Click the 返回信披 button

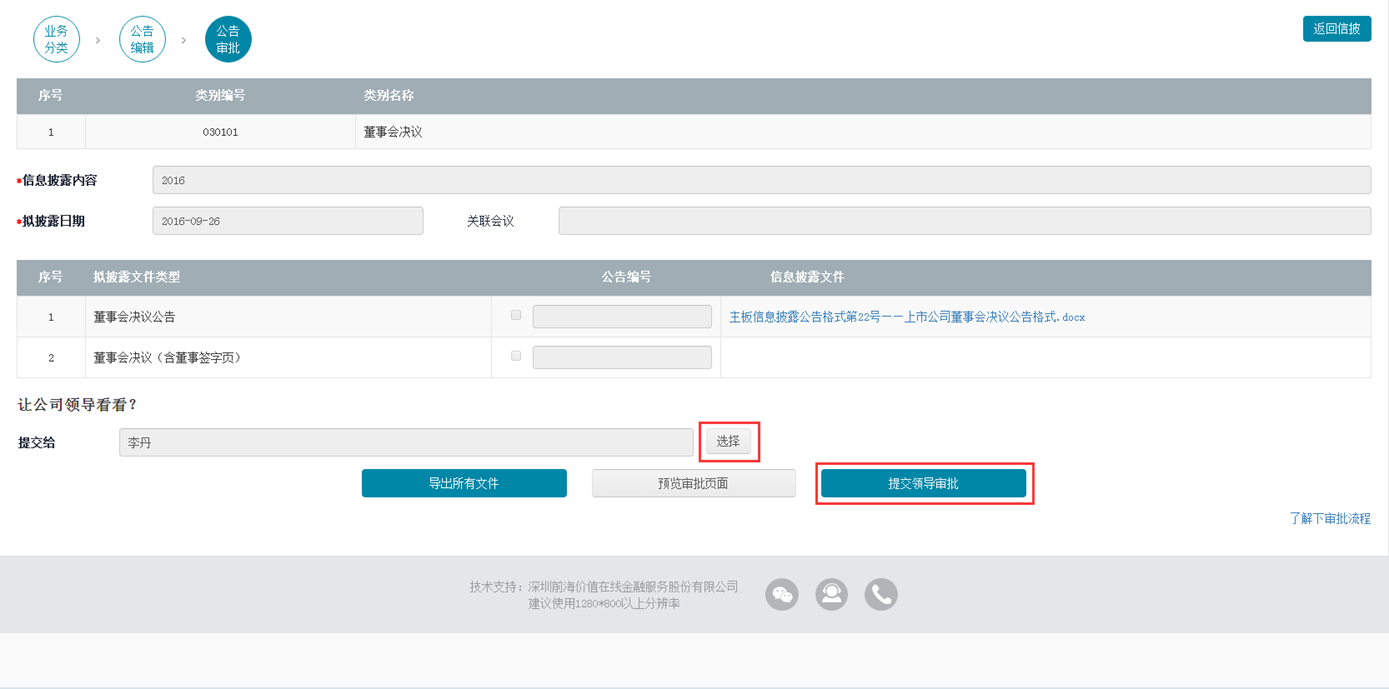(1337, 29)
